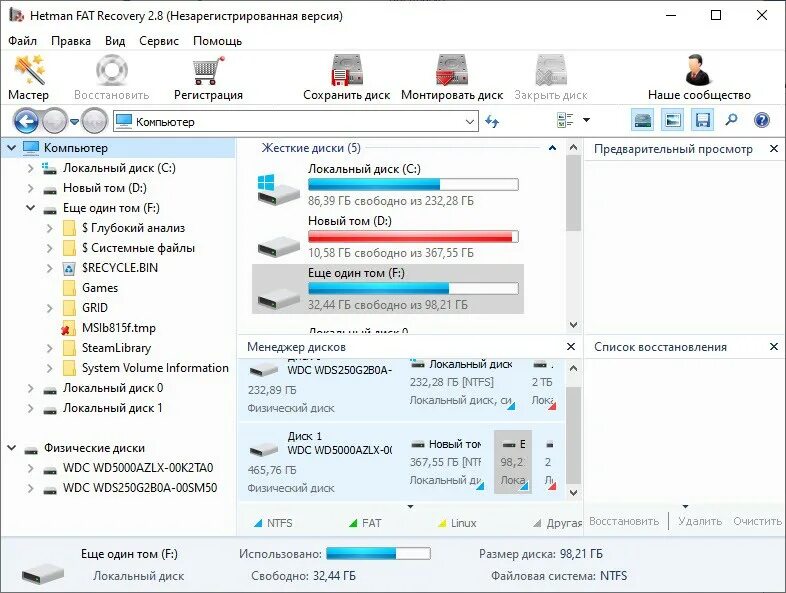Viewport: 786px width, 593px height.
Task: Expand Локальный диск (C:) in the tree
Action: (31, 168)
